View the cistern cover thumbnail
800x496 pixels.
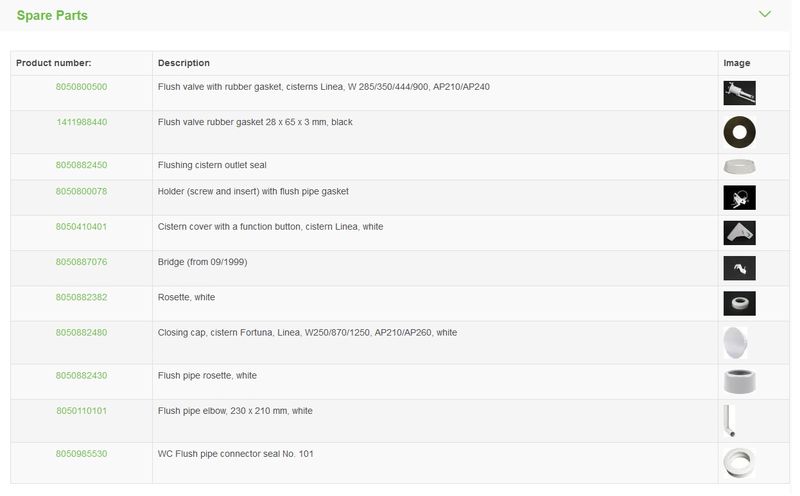tap(739, 233)
